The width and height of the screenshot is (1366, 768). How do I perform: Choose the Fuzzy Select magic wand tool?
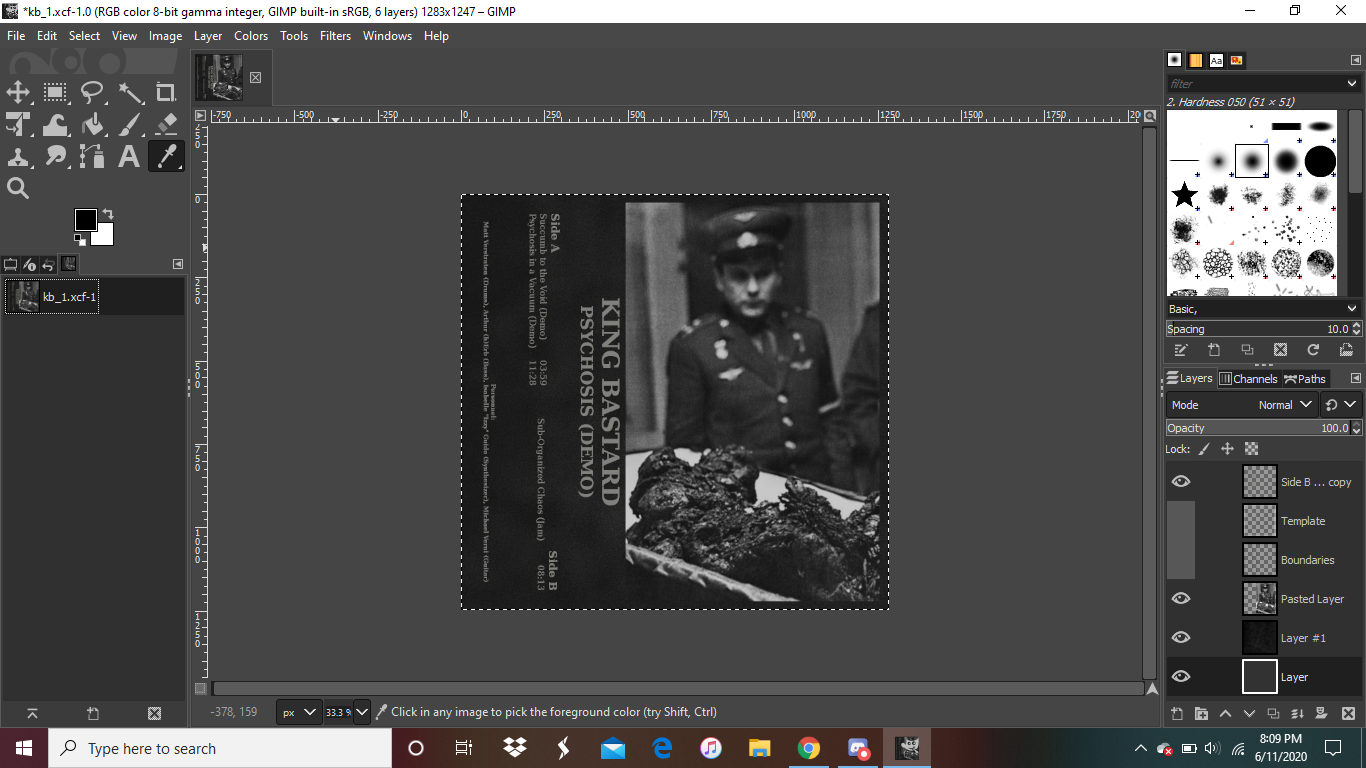point(130,93)
